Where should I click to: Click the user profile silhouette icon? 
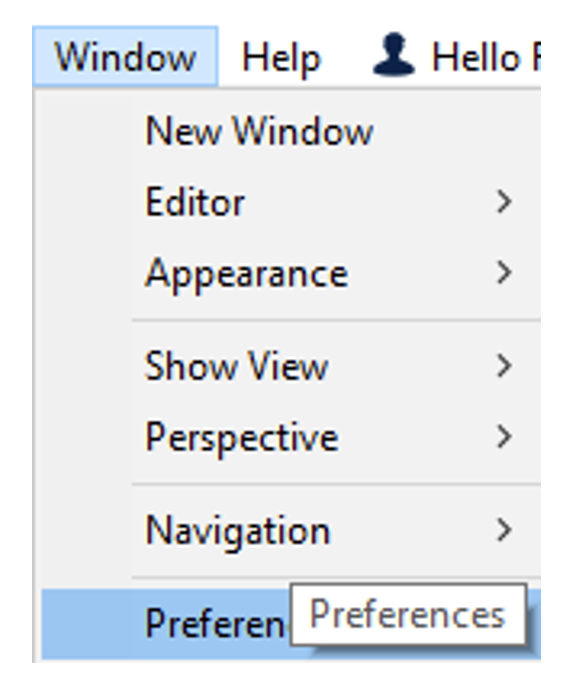[394, 54]
